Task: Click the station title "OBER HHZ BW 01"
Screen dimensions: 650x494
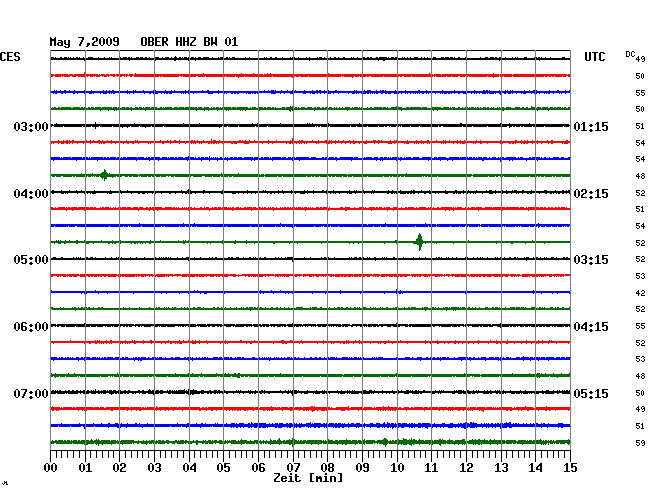Action: coord(189,42)
